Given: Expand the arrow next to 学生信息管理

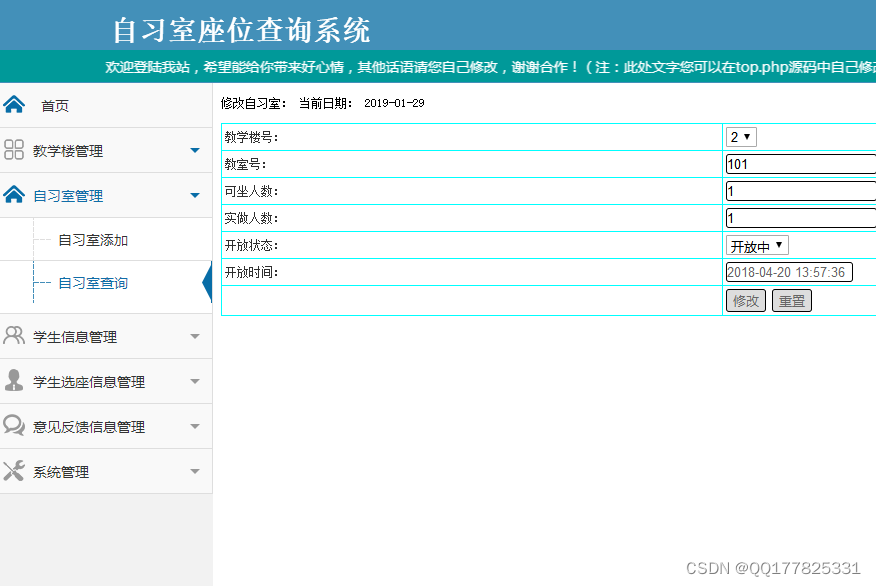Looking at the screenshot, I should click(x=195, y=336).
